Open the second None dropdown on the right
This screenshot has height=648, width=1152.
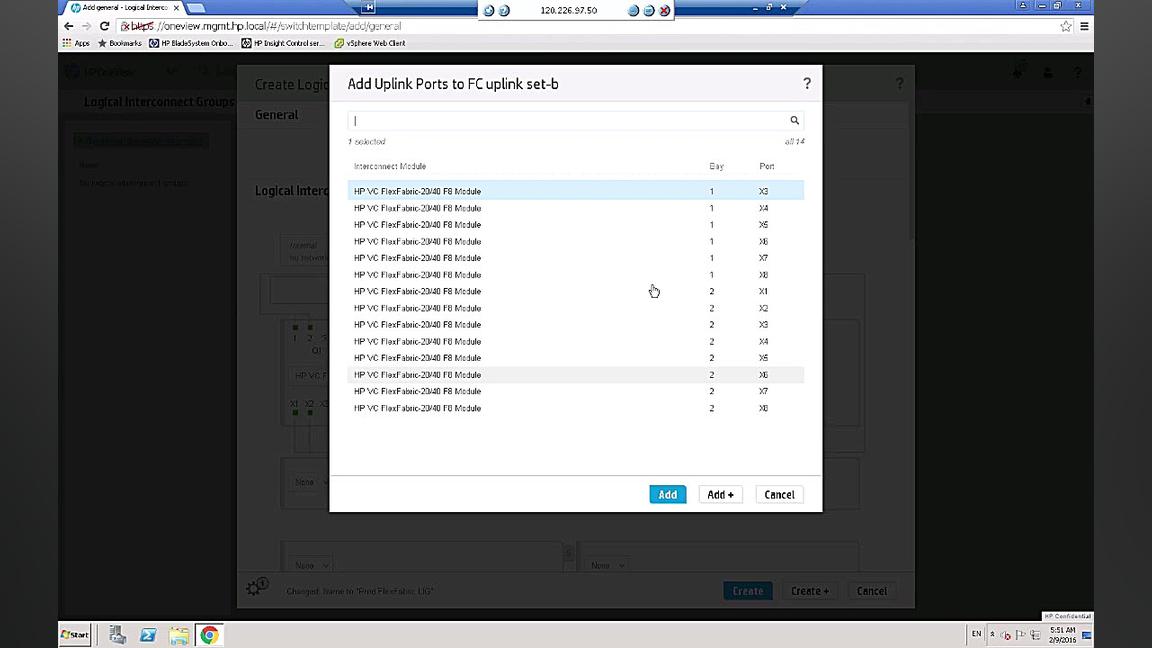click(605, 565)
